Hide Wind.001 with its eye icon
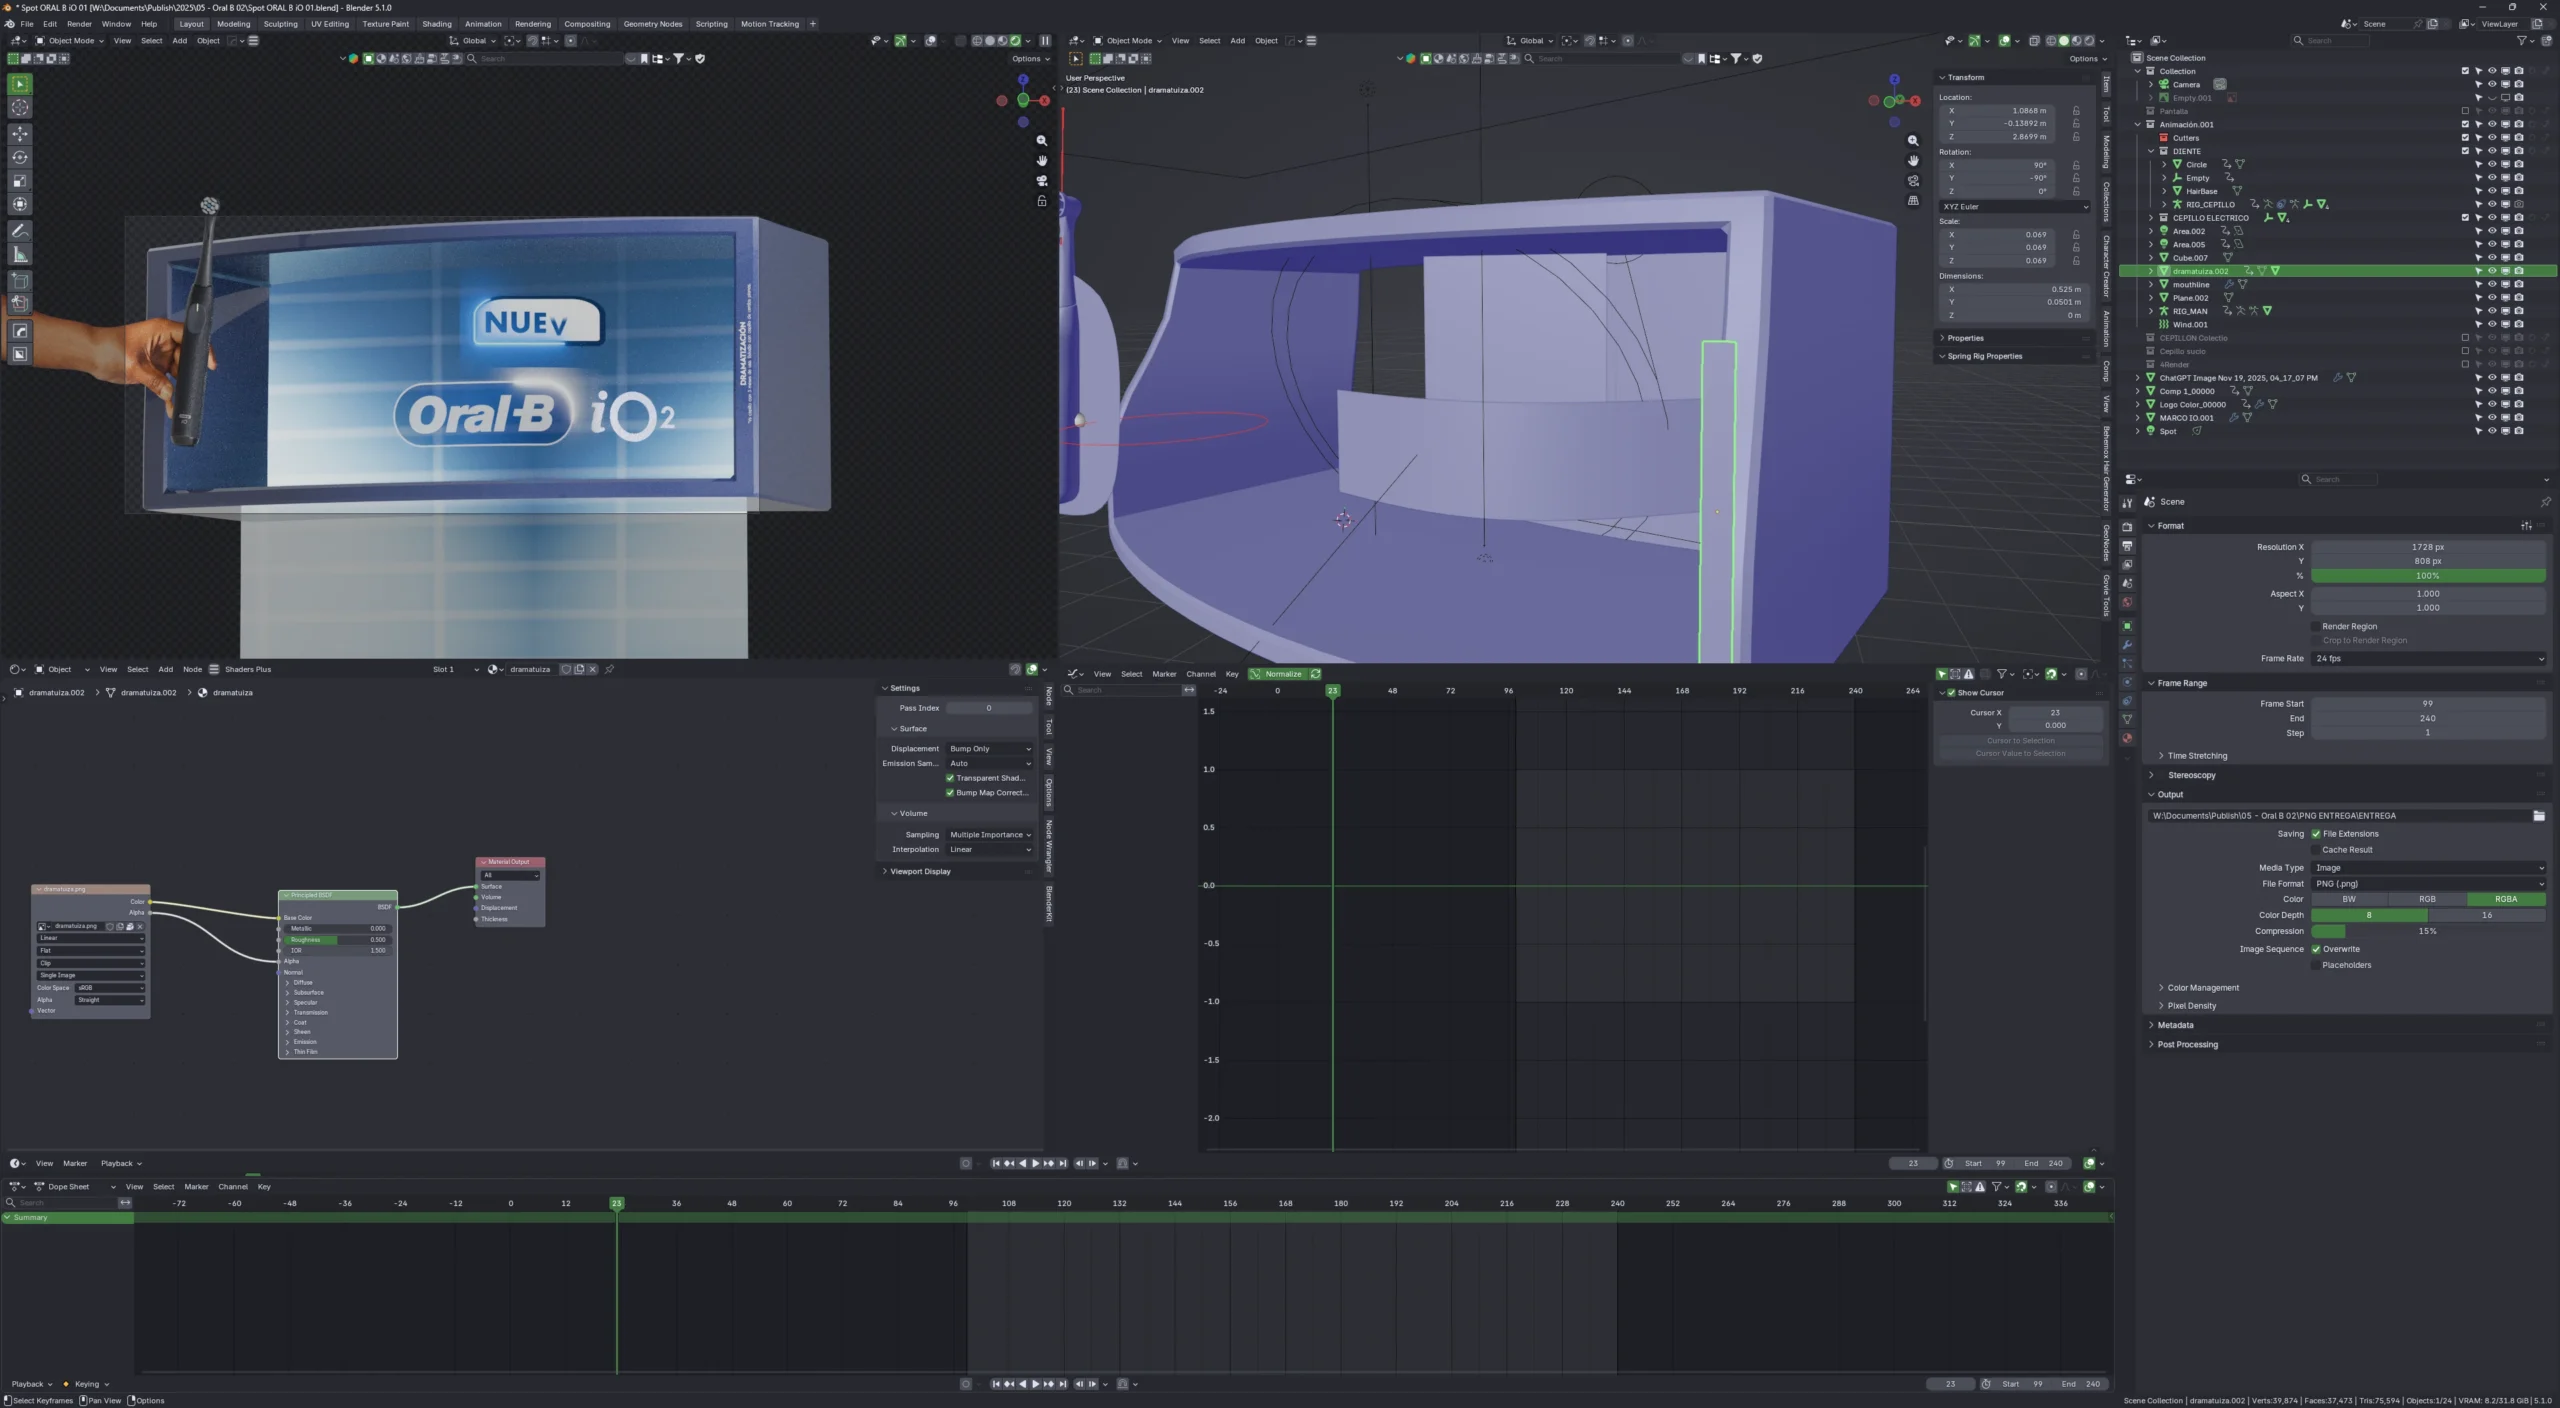2560x1408 pixels. (x=2492, y=325)
